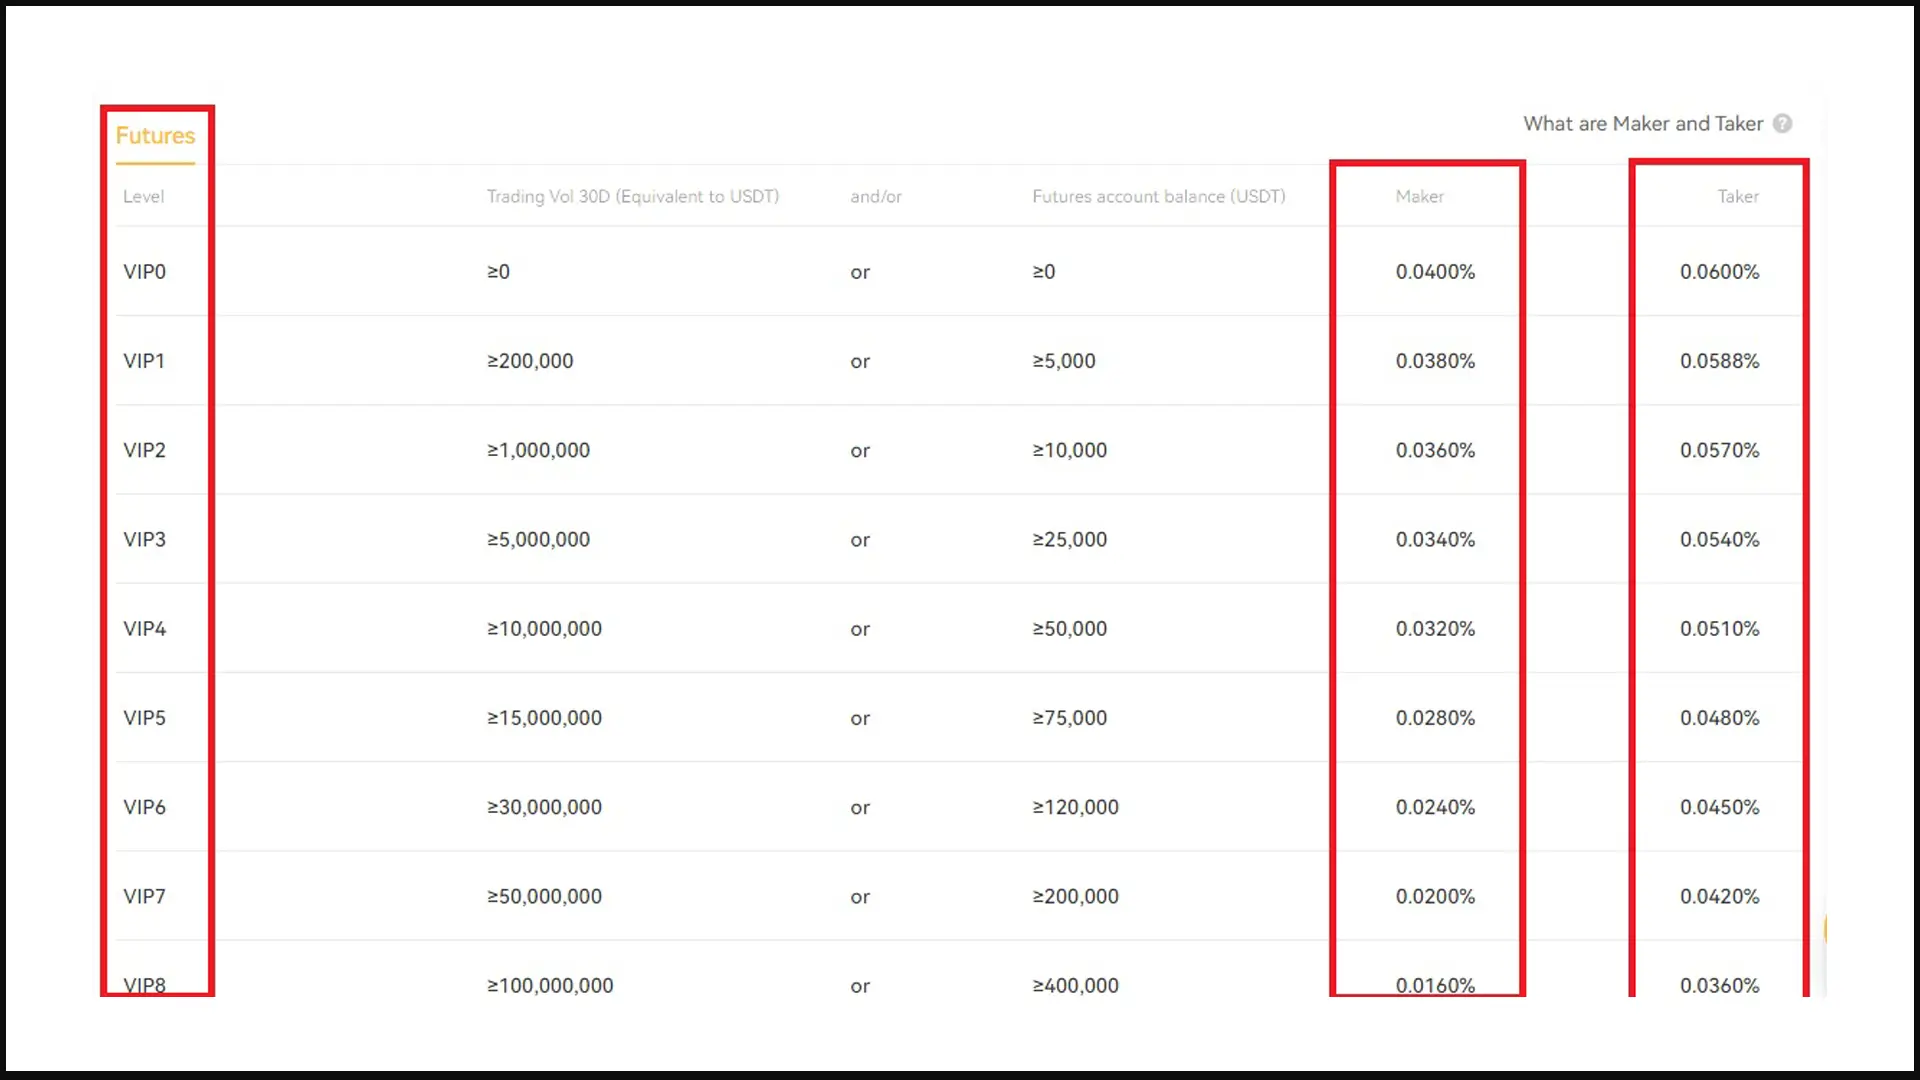1920x1080 pixels.
Task: Click the 0.0340% maker fee value
Action: [1435, 540]
